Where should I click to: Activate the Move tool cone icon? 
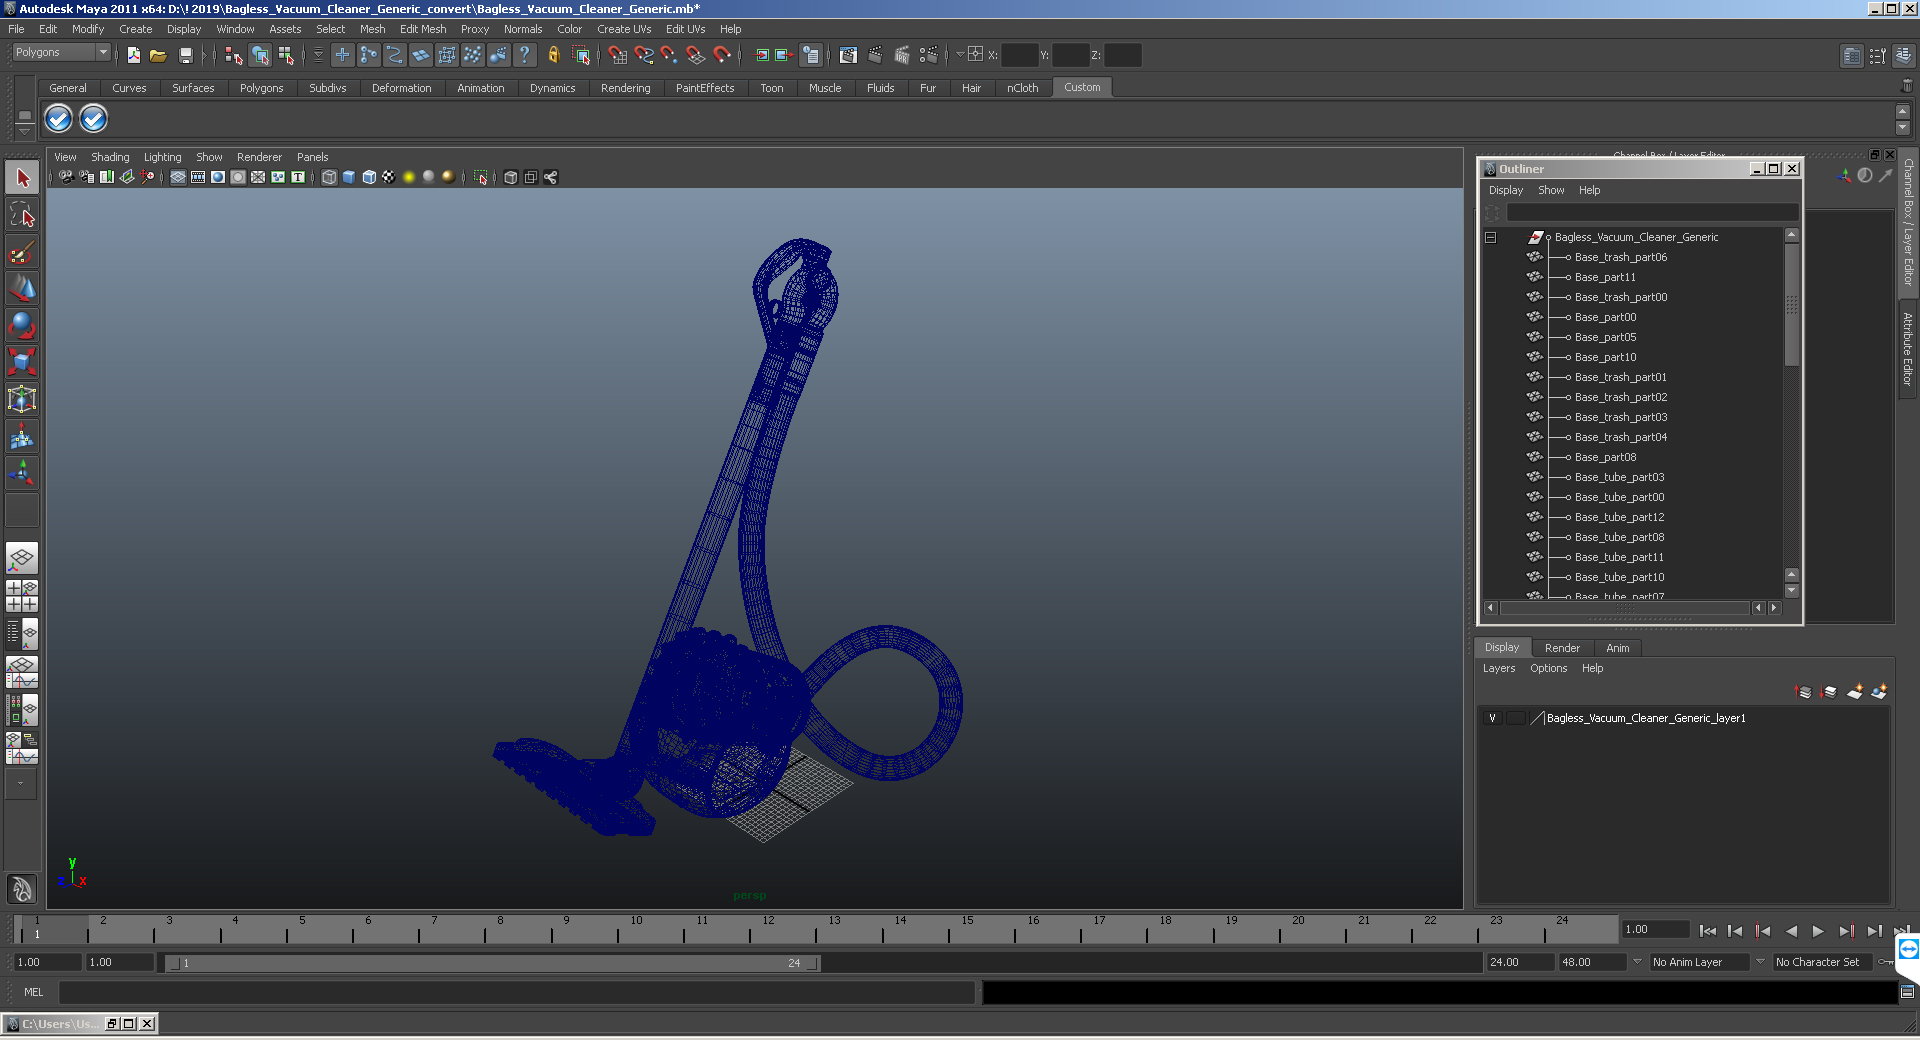tap(22, 288)
